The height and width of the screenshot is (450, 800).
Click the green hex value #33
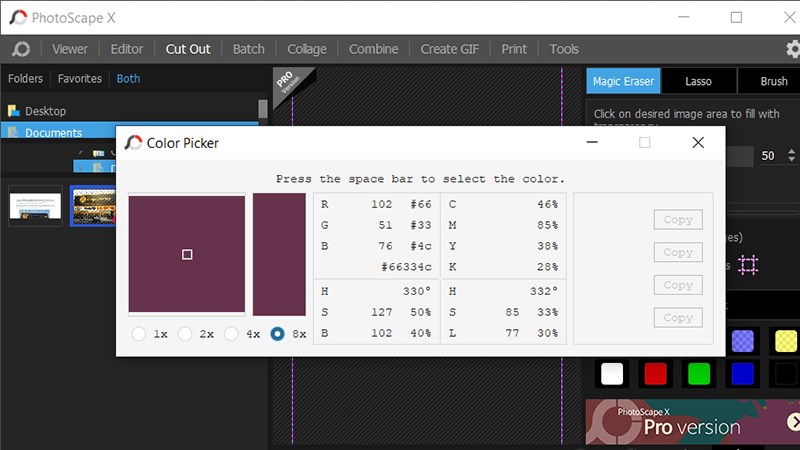coord(421,225)
